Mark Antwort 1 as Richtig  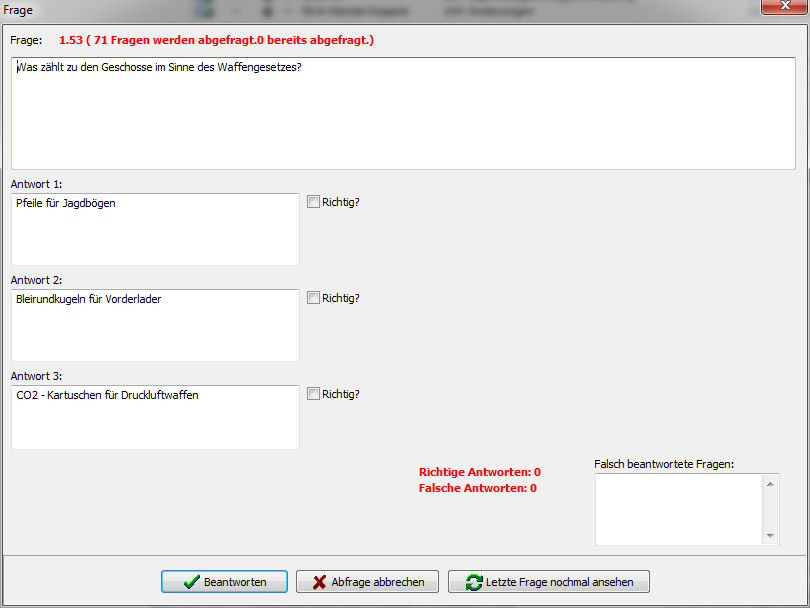[x=313, y=202]
